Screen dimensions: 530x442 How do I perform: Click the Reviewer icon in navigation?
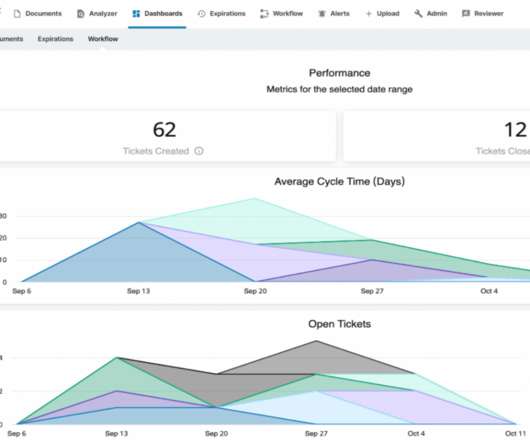pos(466,14)
